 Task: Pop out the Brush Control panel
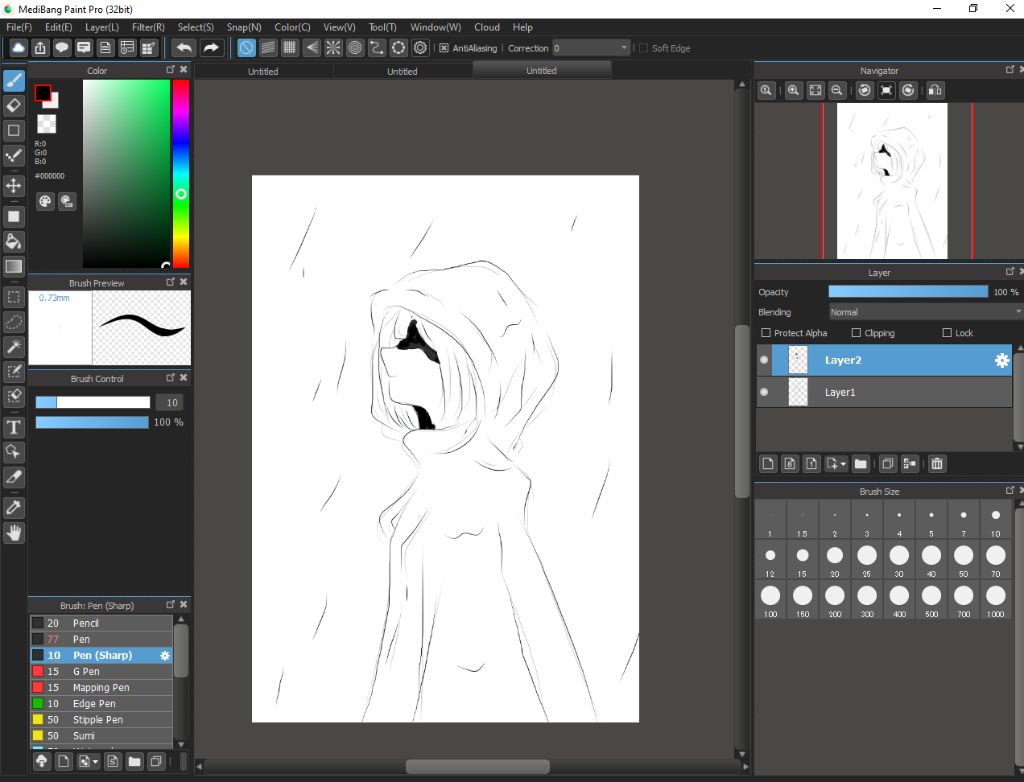click(170, 378)
